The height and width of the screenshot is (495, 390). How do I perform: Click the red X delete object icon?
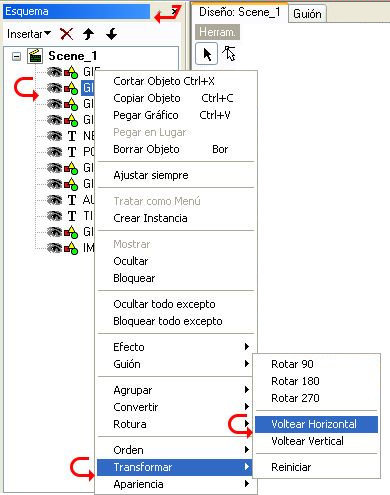point(66,34)
